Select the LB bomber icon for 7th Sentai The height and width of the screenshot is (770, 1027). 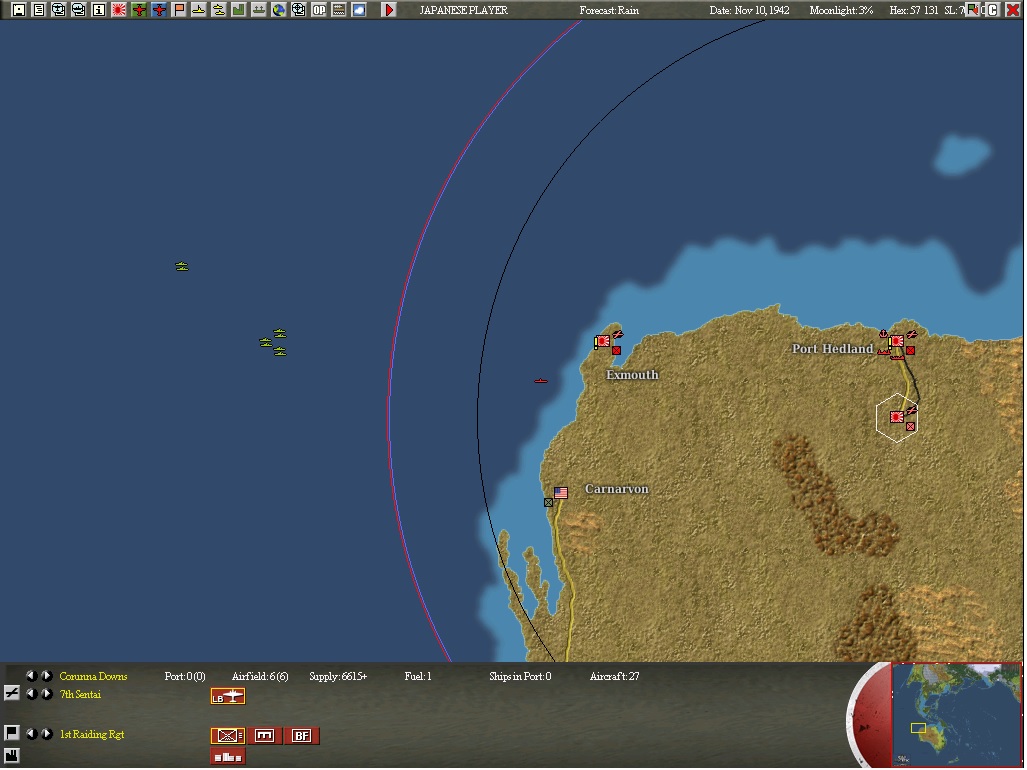(x=226, y=694)
